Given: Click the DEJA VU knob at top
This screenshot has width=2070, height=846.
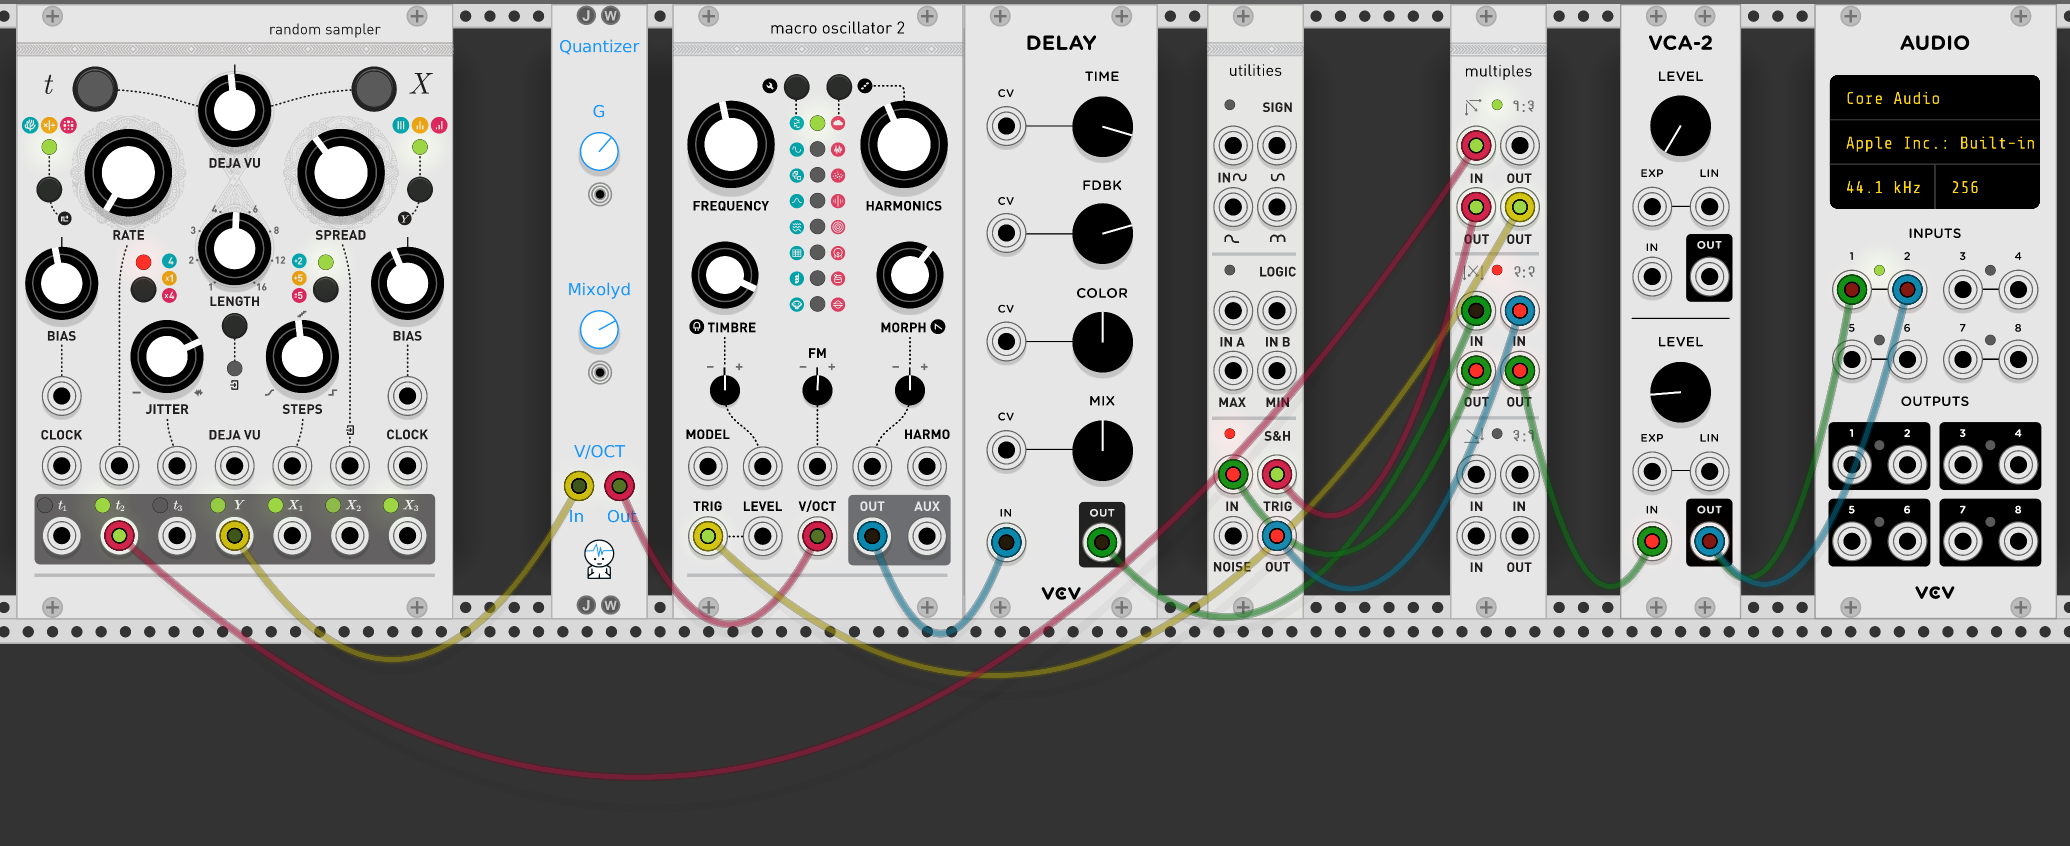Looking at the screenshot, I should point(234,110).
